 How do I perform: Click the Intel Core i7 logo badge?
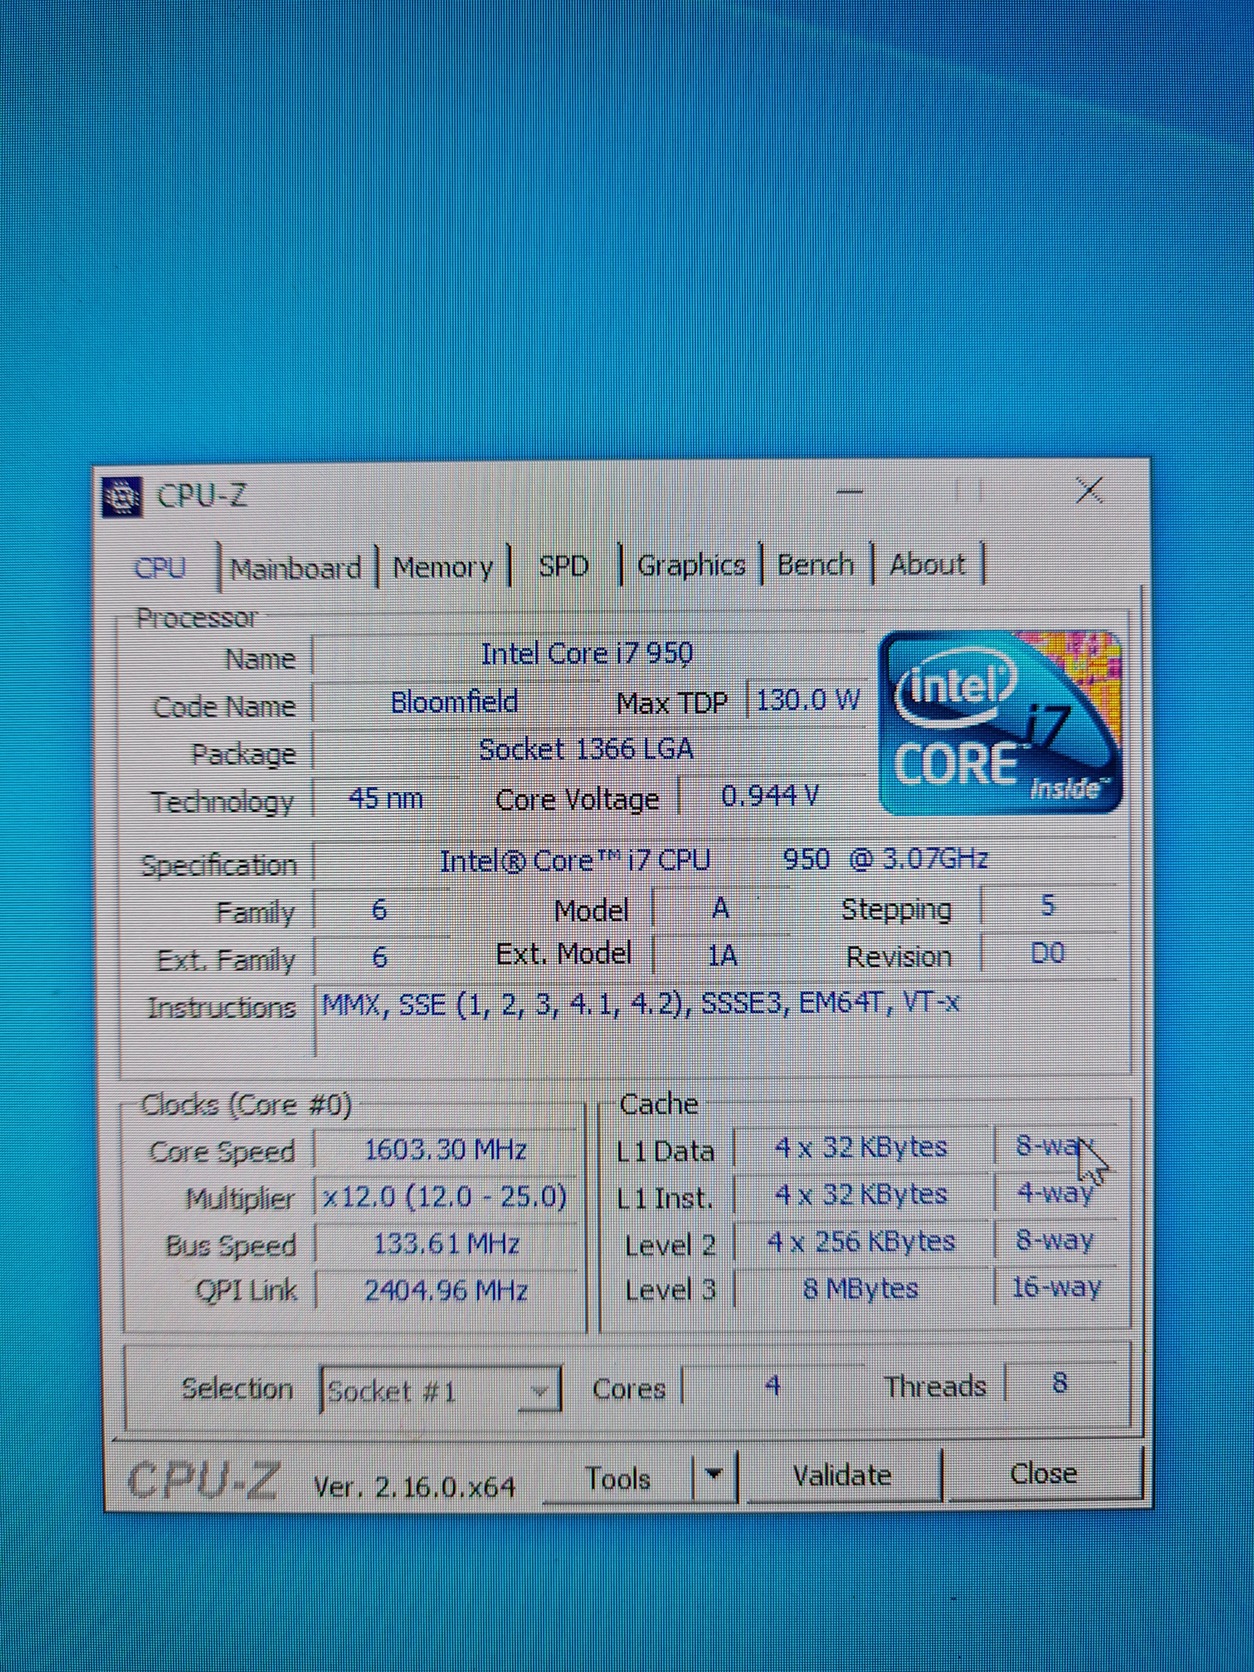pos(1000,721)
